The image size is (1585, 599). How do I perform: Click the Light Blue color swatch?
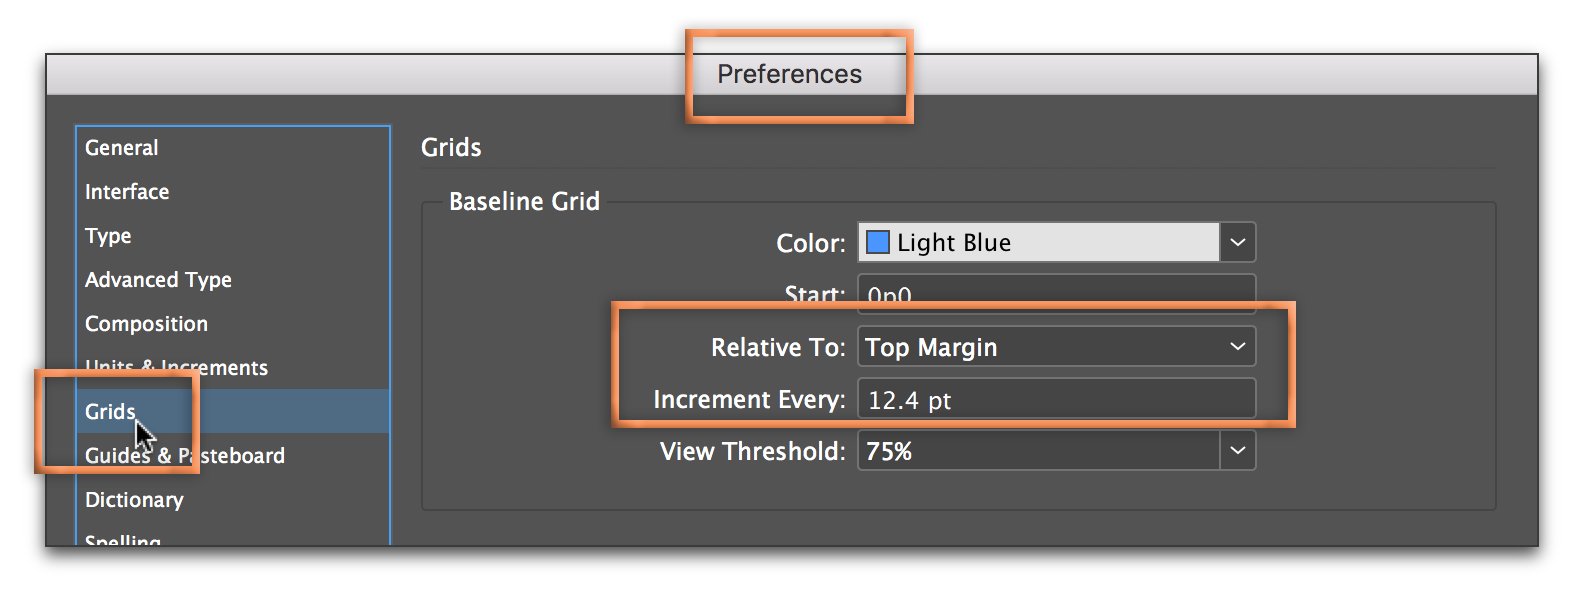tap(878, 243)
